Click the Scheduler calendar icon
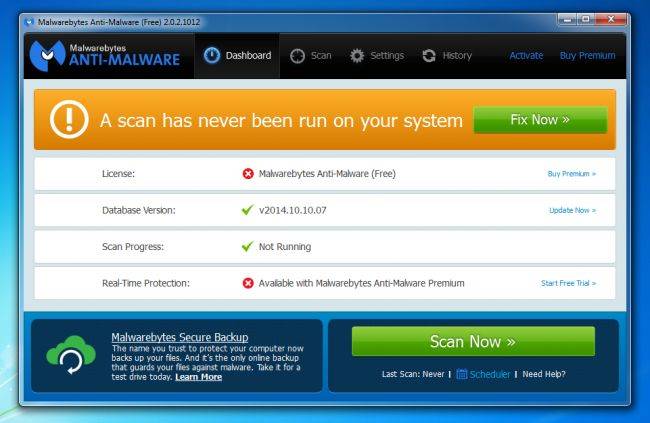Screen dimensions: 650x423 (x=461, y=374)
